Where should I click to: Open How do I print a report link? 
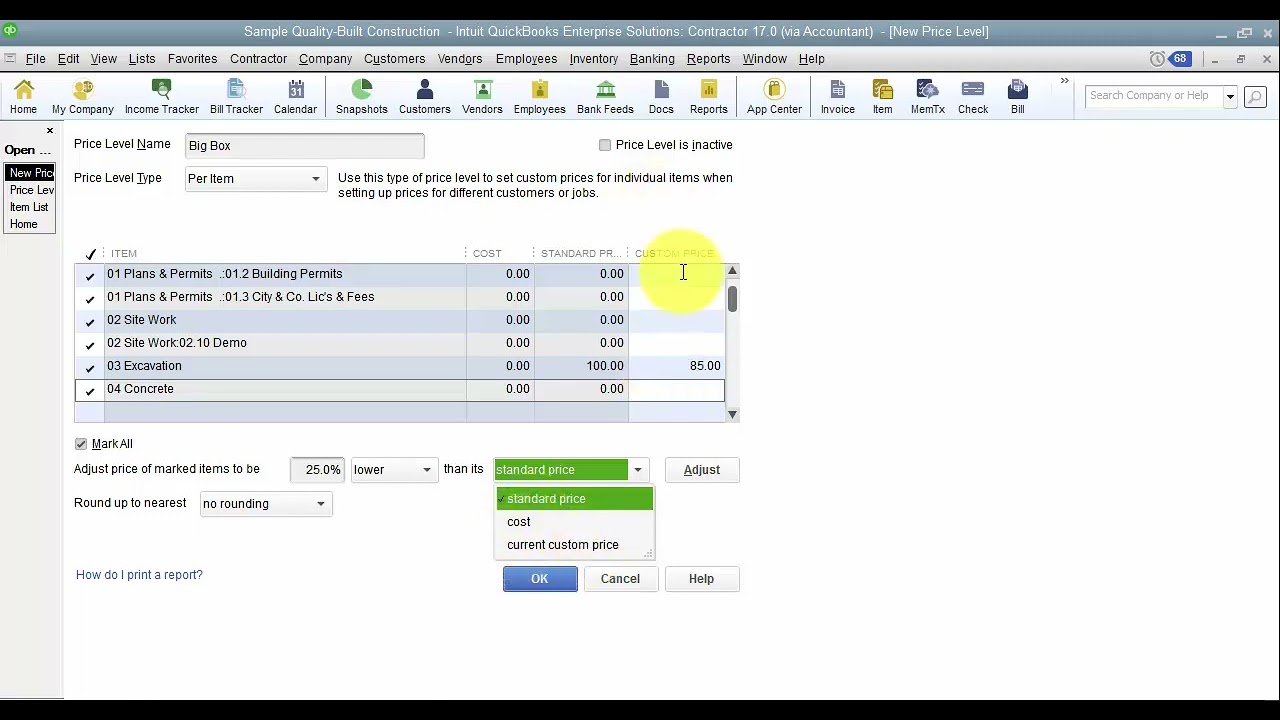click(139, 575)
